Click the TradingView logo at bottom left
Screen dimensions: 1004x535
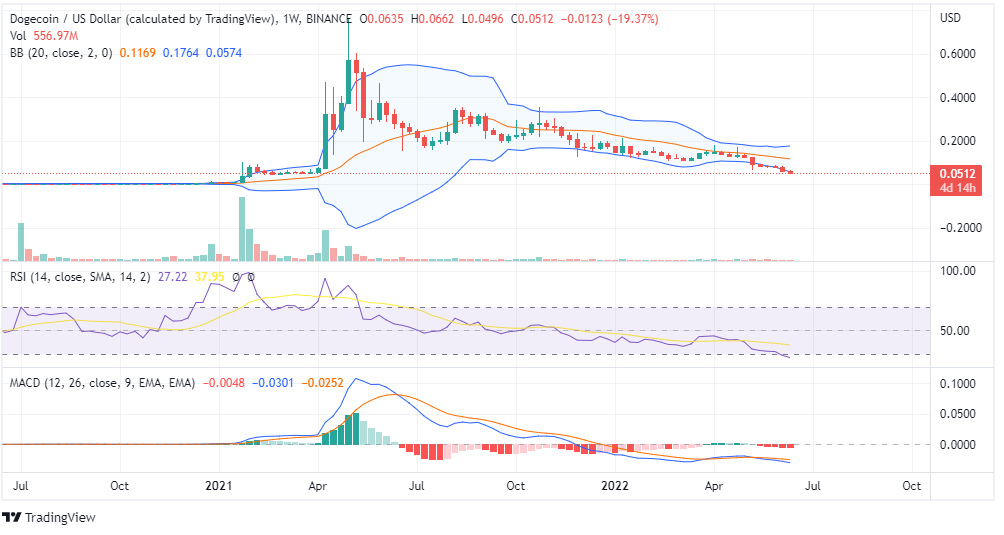(49, 517)
